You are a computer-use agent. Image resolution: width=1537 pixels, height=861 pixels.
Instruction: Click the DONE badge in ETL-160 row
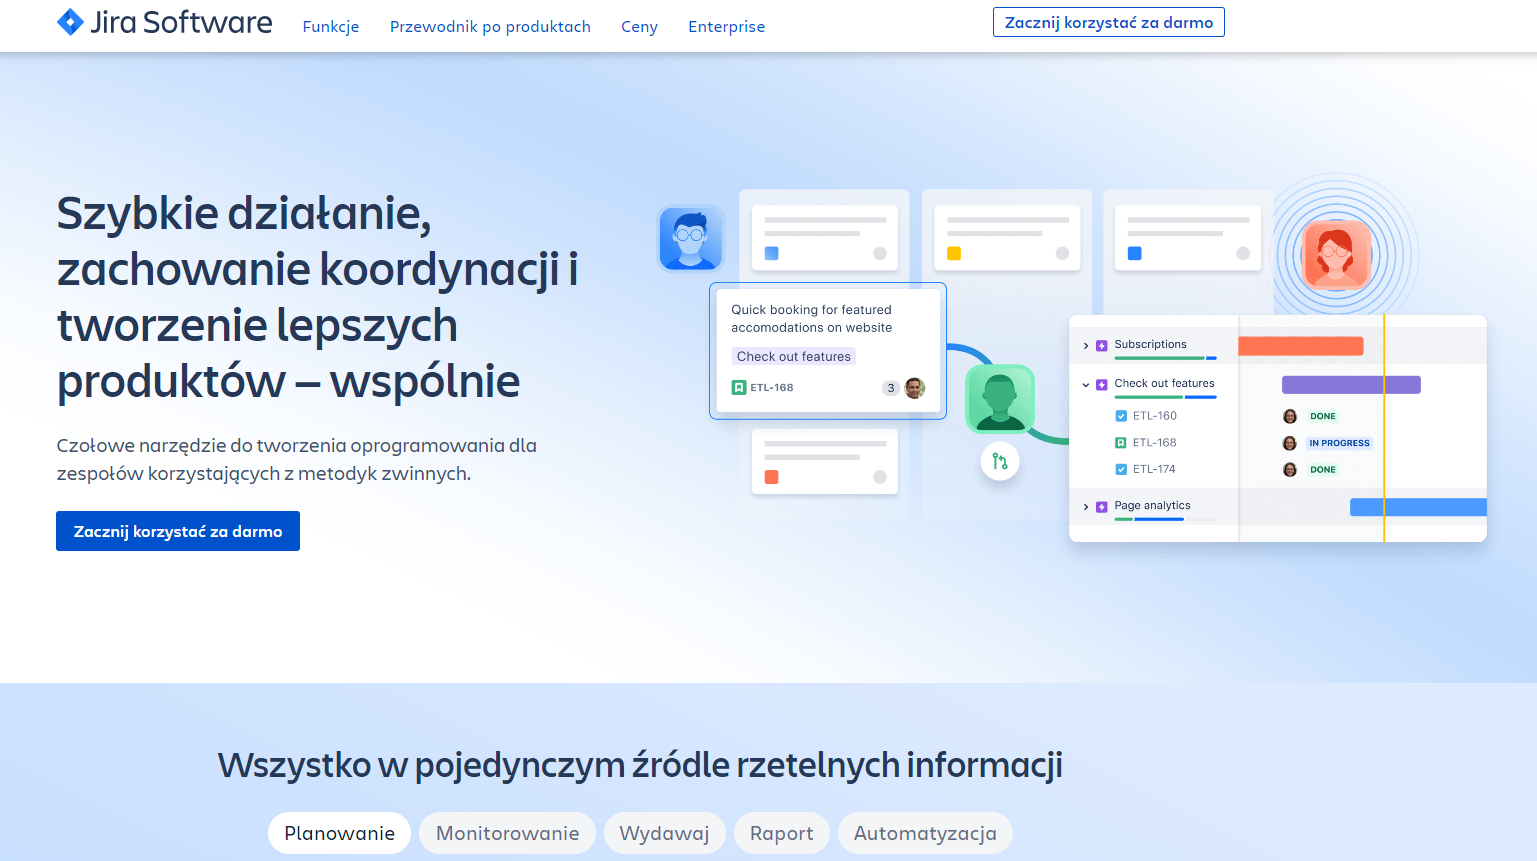(1323, 416)
